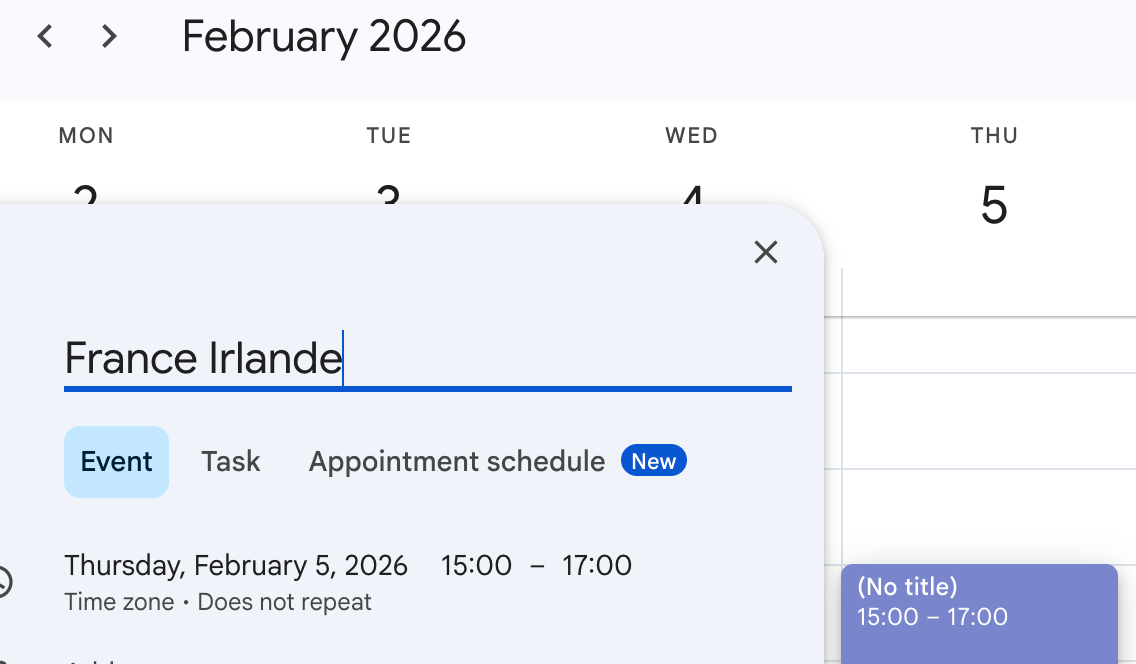Go to the previous week arrow
Screen dimensions: 1136x664
pyautogui.click(x=45, y=37)
